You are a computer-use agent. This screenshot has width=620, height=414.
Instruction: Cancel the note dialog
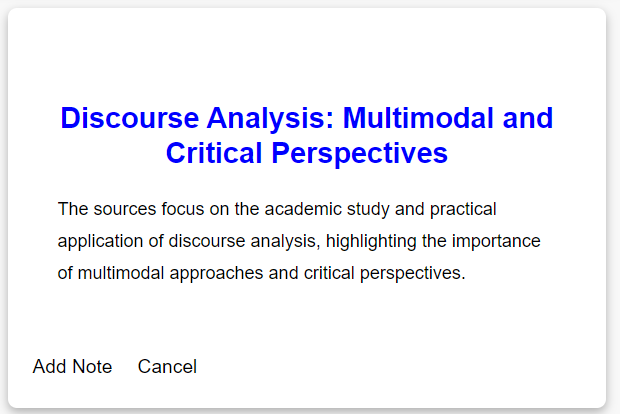click(167, 366)
